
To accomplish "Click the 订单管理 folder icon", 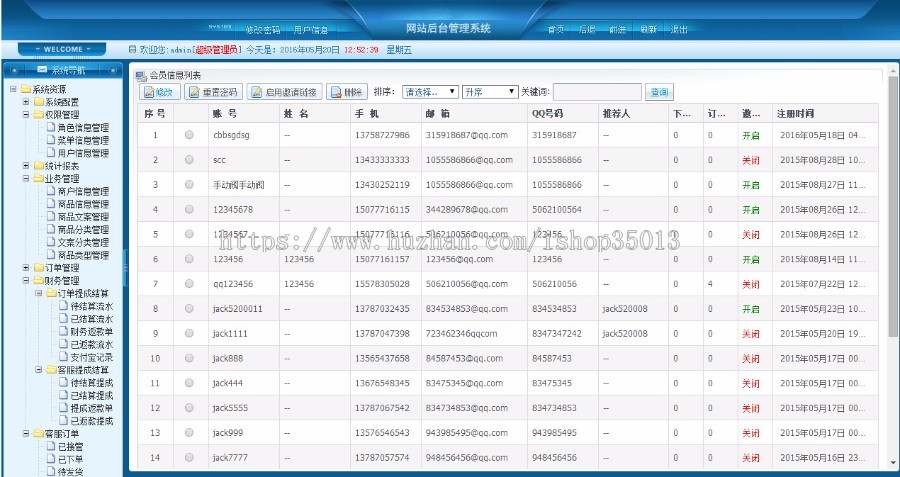I will [x=38, y=267].
